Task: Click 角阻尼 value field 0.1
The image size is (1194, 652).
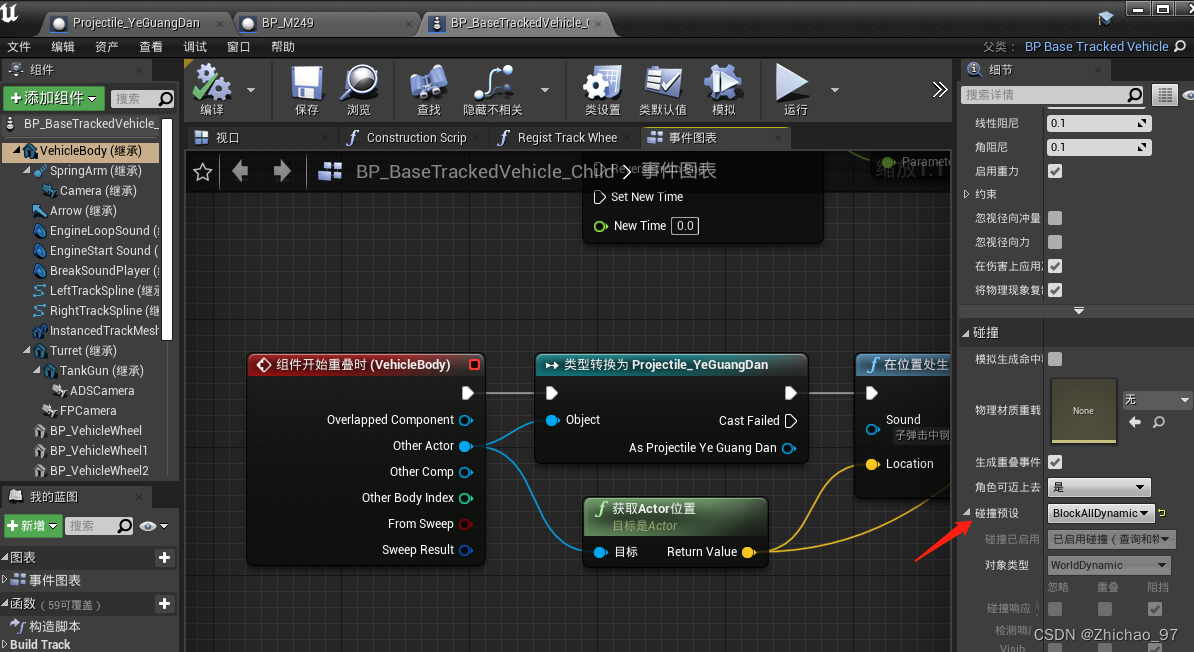Action: point(1100,147)
